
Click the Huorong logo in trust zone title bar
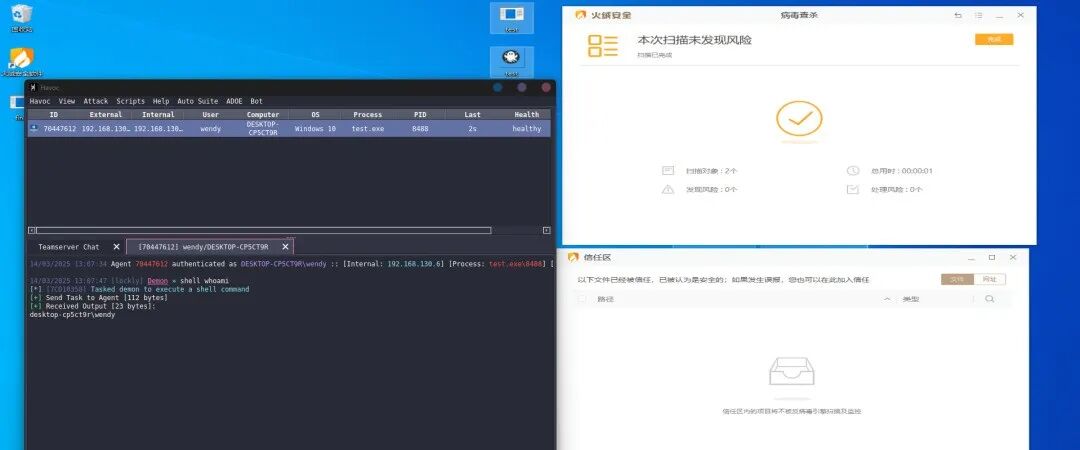[x=572, y=257]
